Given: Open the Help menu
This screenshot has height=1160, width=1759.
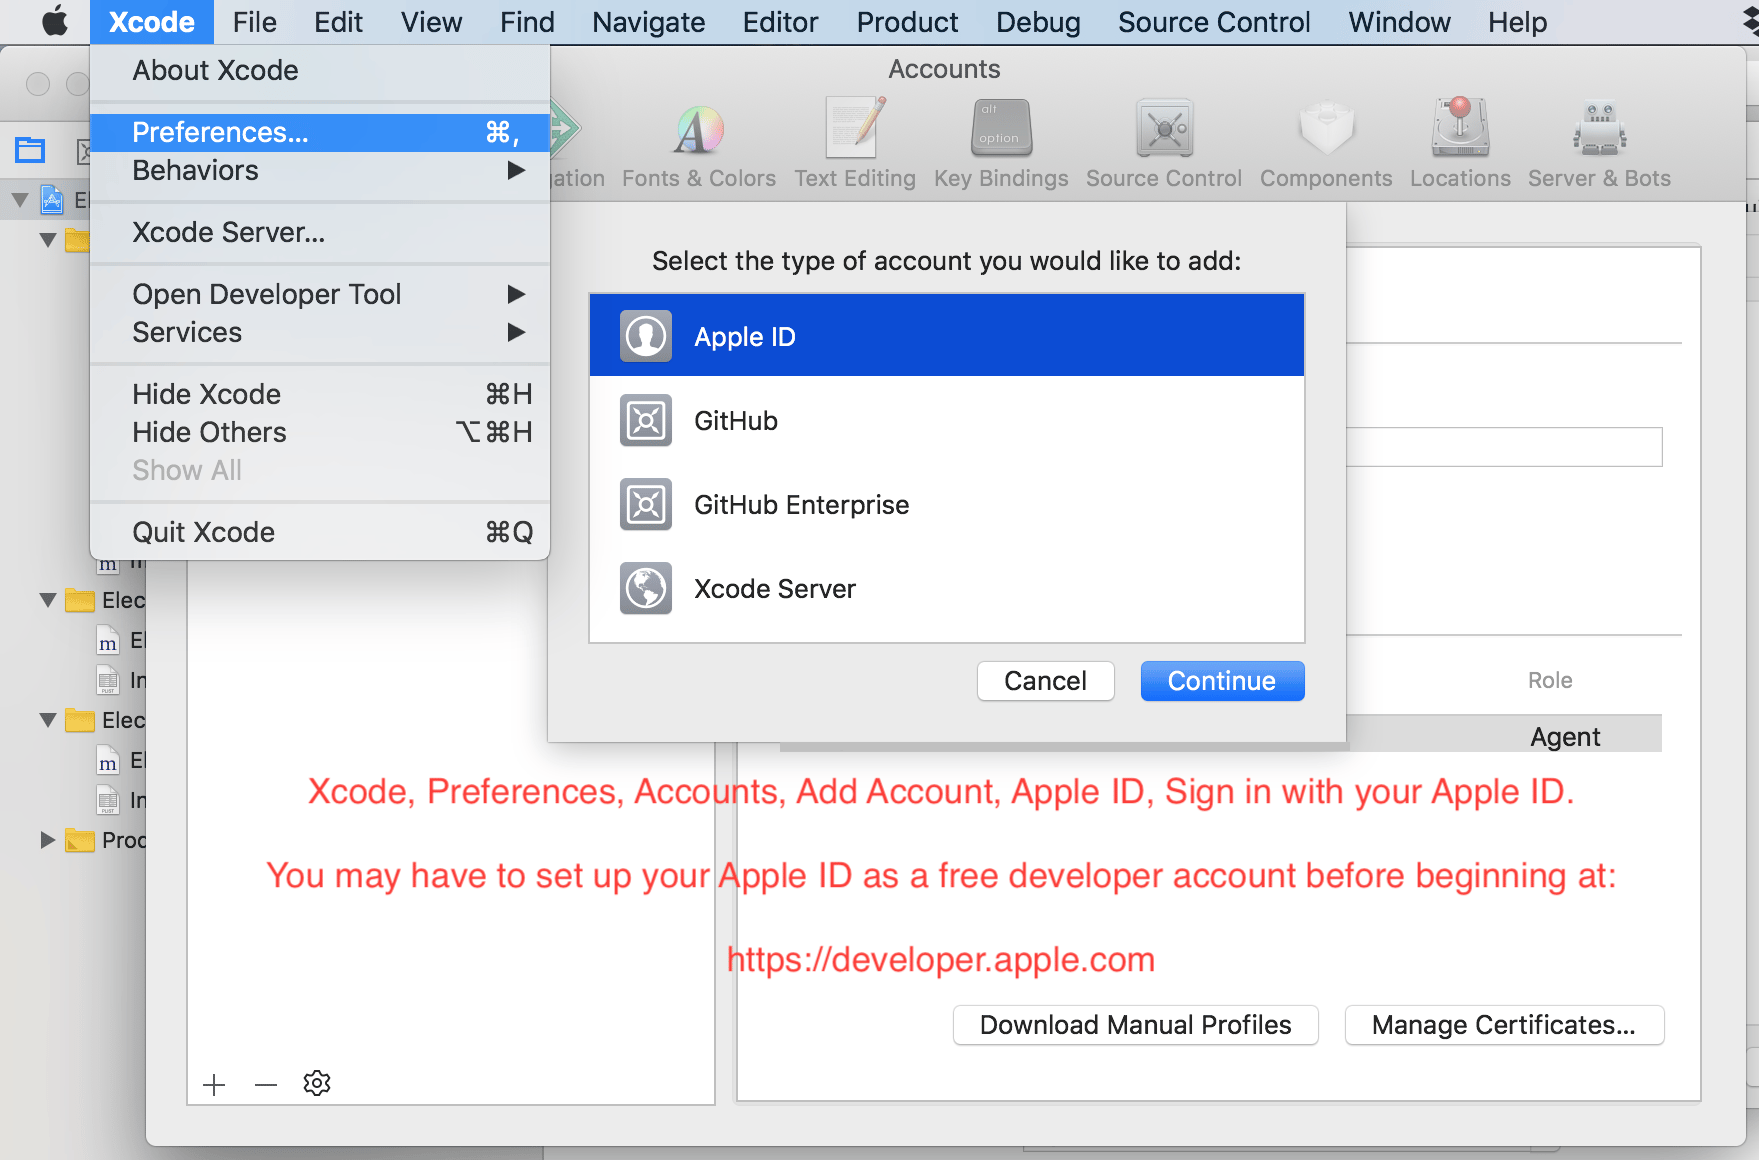Looking at the screenshot, I should click(x=1517, y=22).
